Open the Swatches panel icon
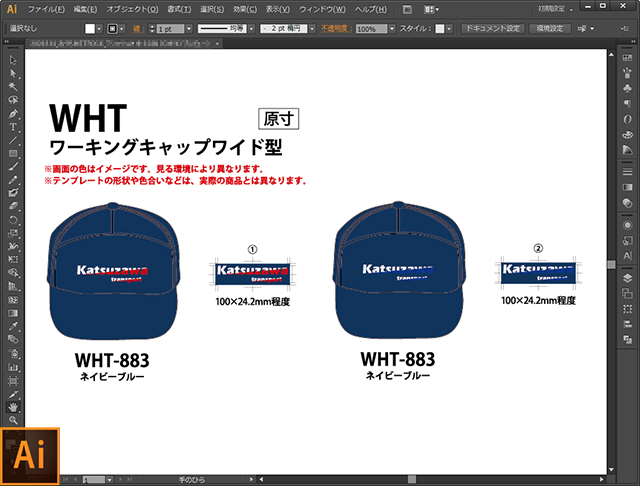 627,58
